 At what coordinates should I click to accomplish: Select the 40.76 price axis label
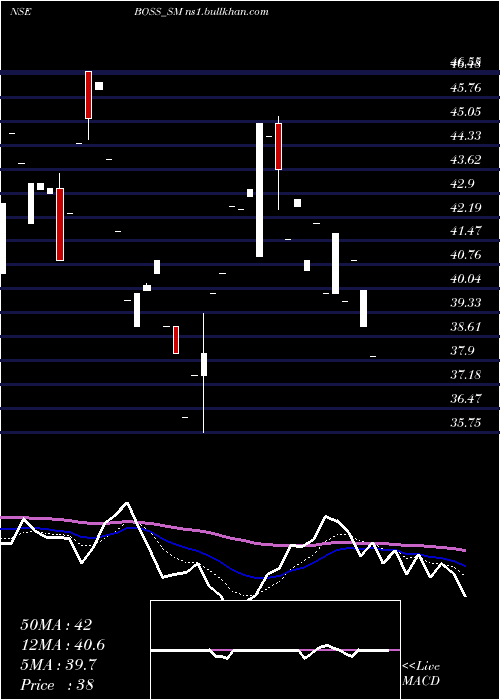pyautogui.click(x=466, y=255)
